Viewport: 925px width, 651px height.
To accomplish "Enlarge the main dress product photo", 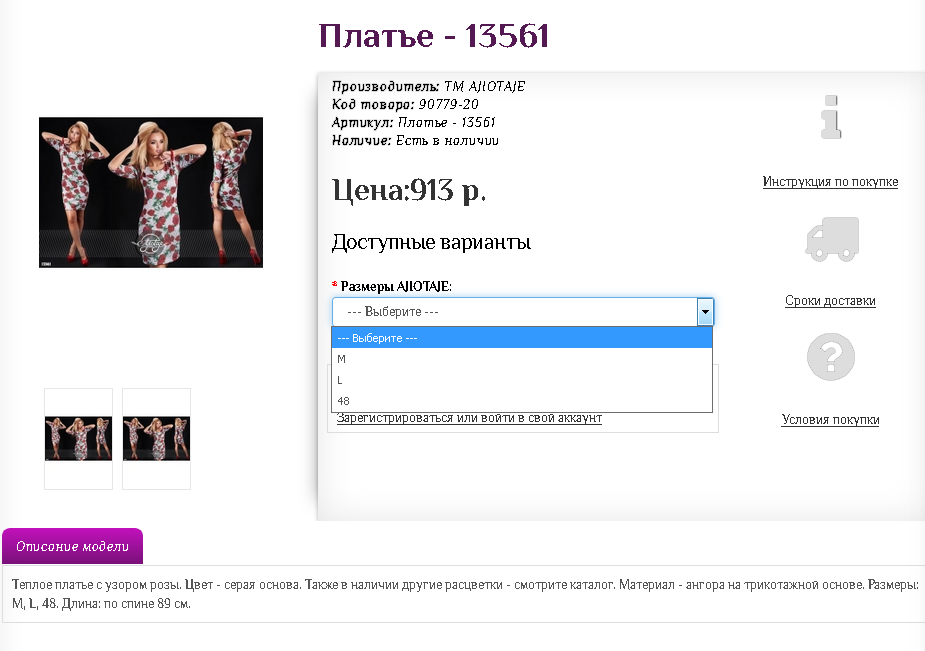I will [151, 192].
